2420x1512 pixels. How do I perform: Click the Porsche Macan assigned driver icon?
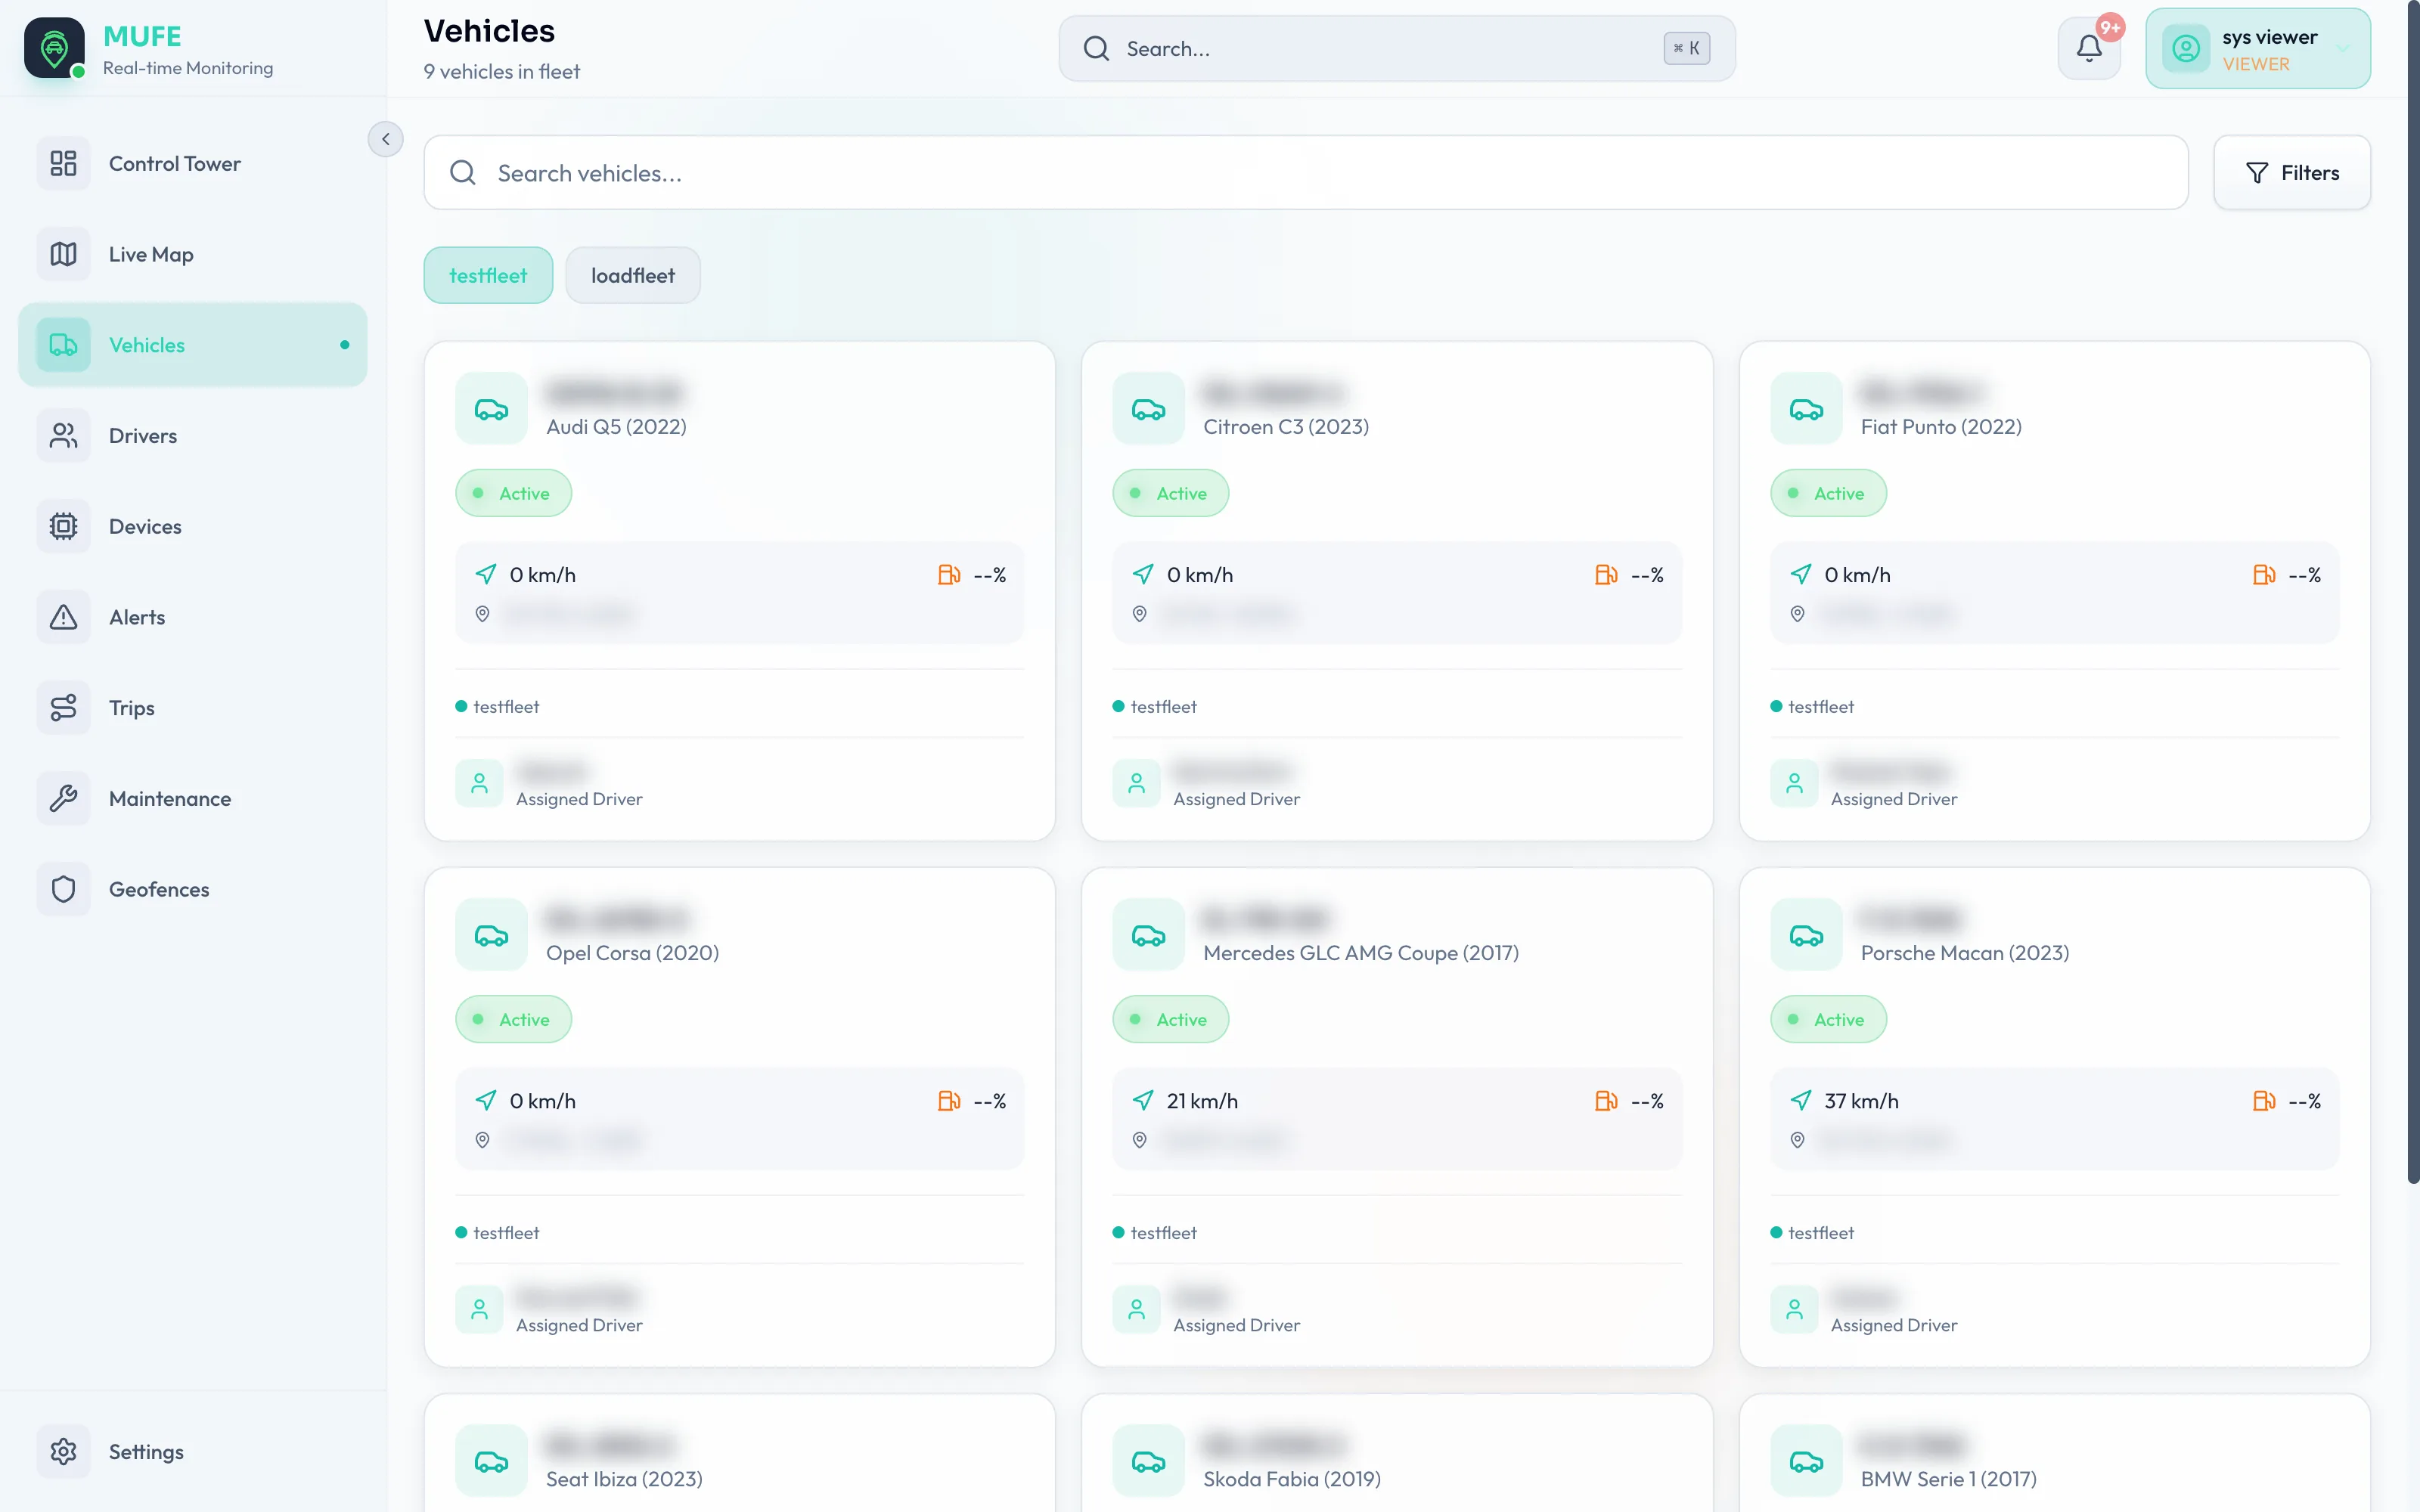pyautogui.click(x=1795, y=1309)
